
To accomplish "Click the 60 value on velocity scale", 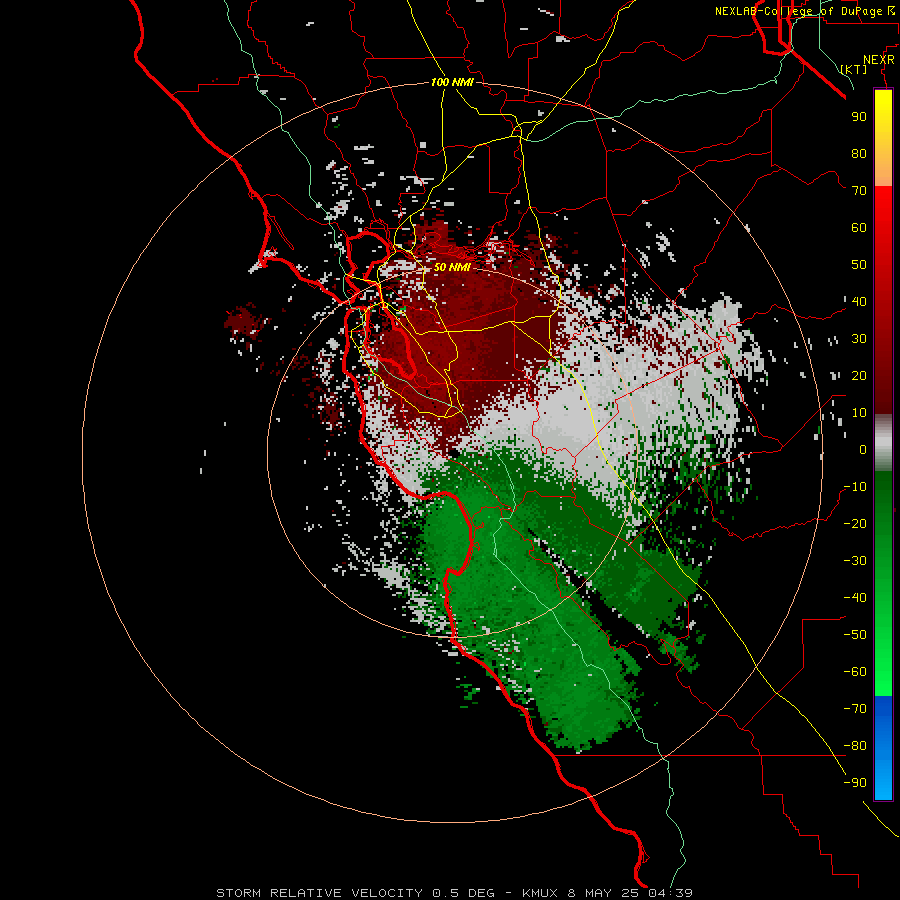I will click(x=859, y=228).
